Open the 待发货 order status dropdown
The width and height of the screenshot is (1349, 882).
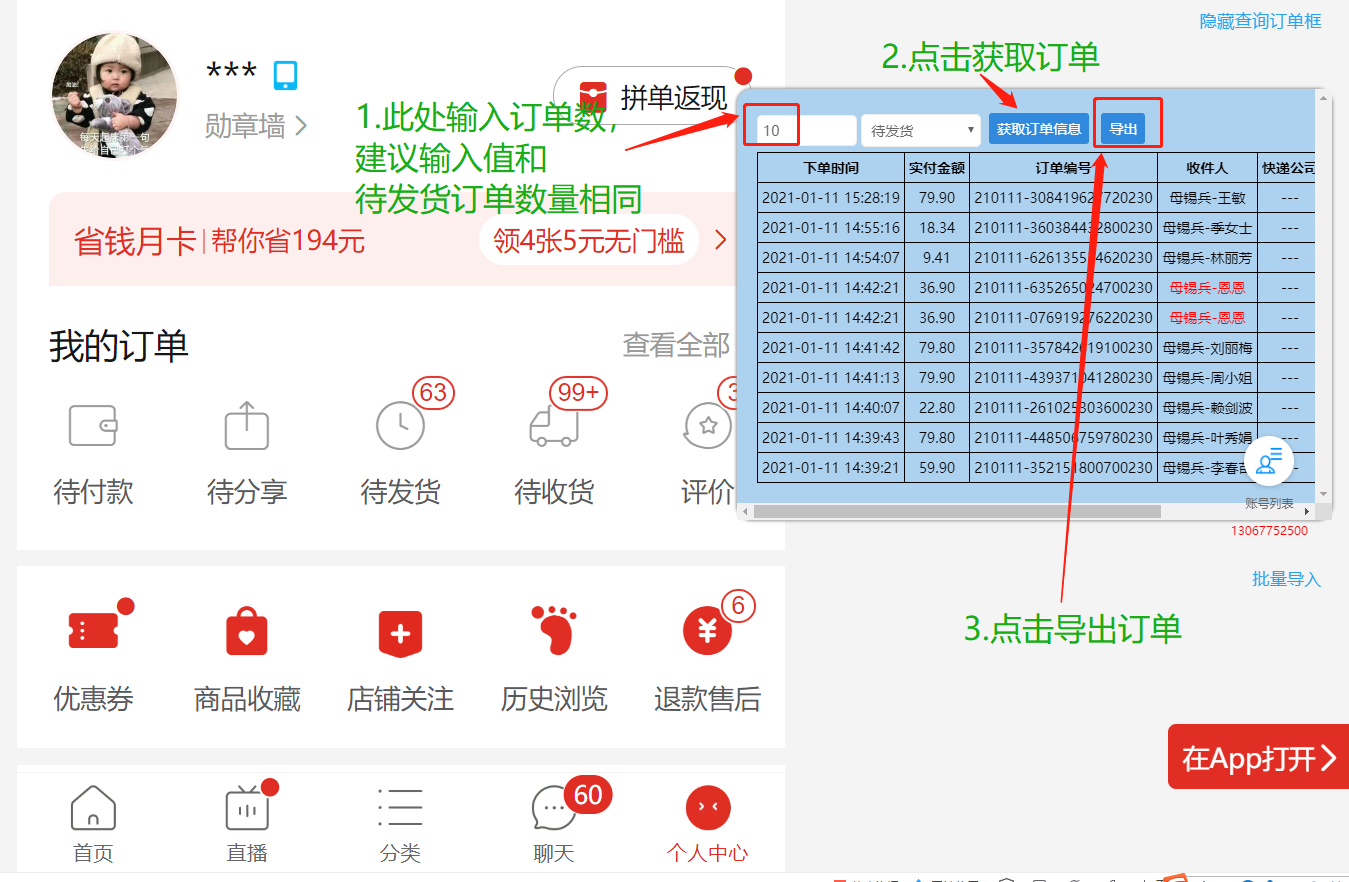pyautogui.click(x=921, y=130)
